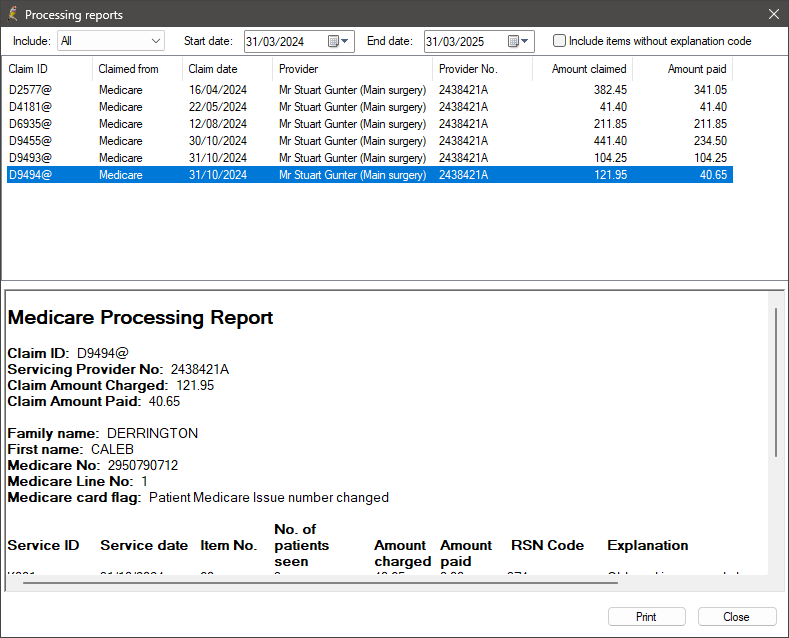Open the Start date calendar picker icon
789x638 pixels.
(333, 41)
